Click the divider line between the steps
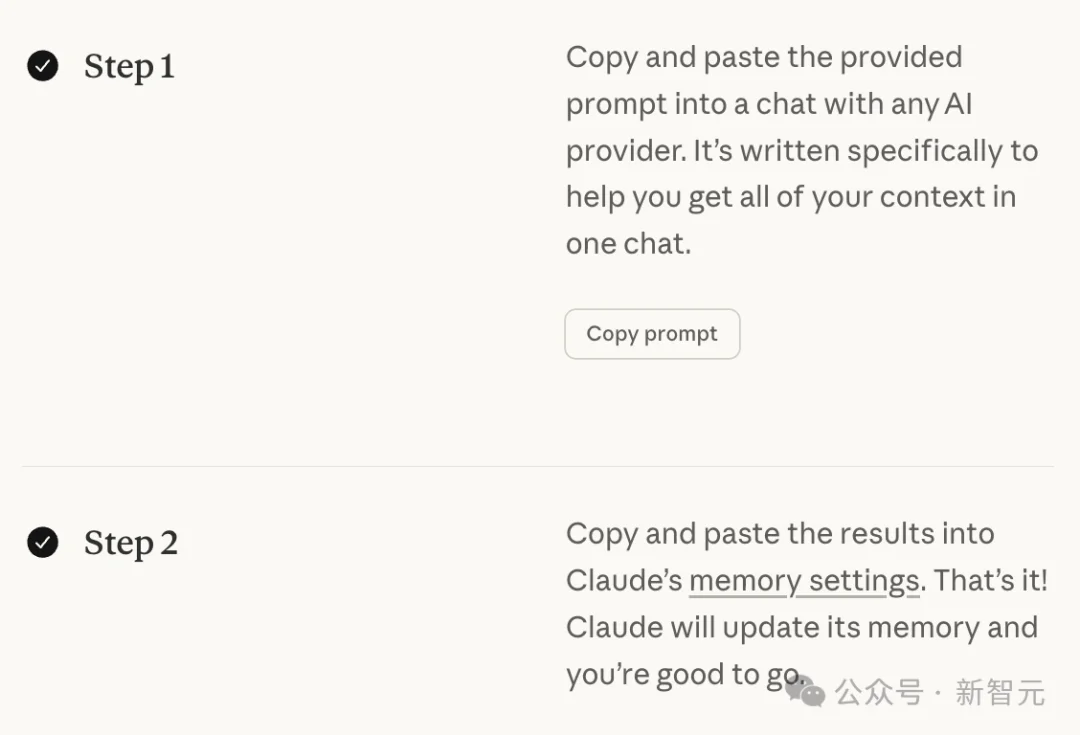The width and height of the screenshot is (1080, 735). (537, 466)
